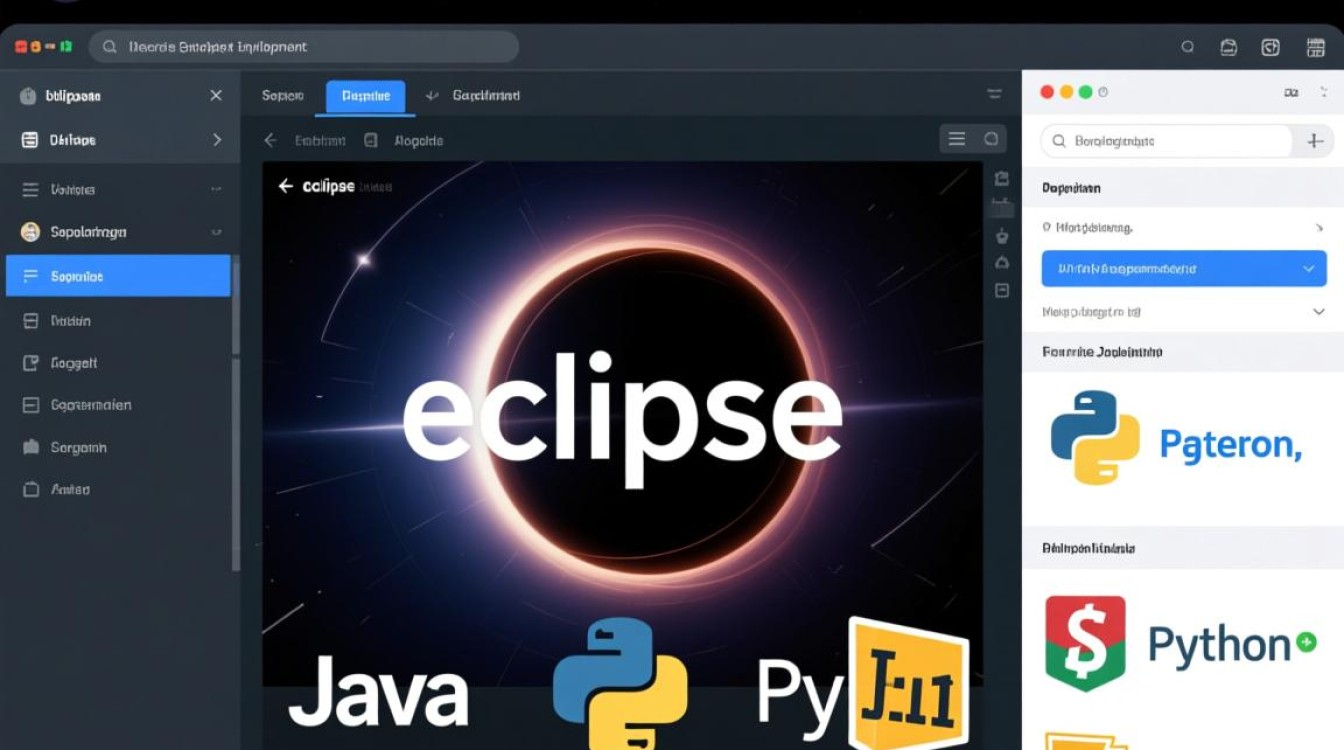The height and width of the screenshot is (750, 1344).
Task: Click the bottom square icon in the vertical strip
Action: [1002, 291]
